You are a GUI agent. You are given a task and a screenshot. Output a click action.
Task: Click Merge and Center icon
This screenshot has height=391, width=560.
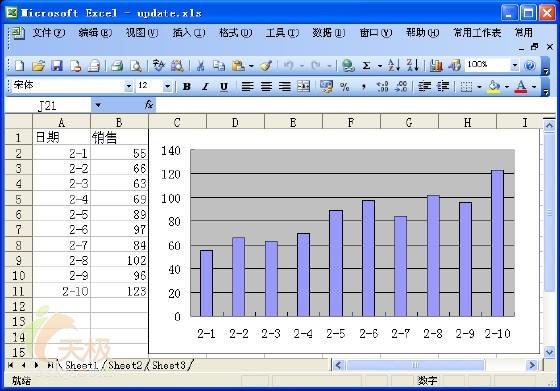pos(303,86)
